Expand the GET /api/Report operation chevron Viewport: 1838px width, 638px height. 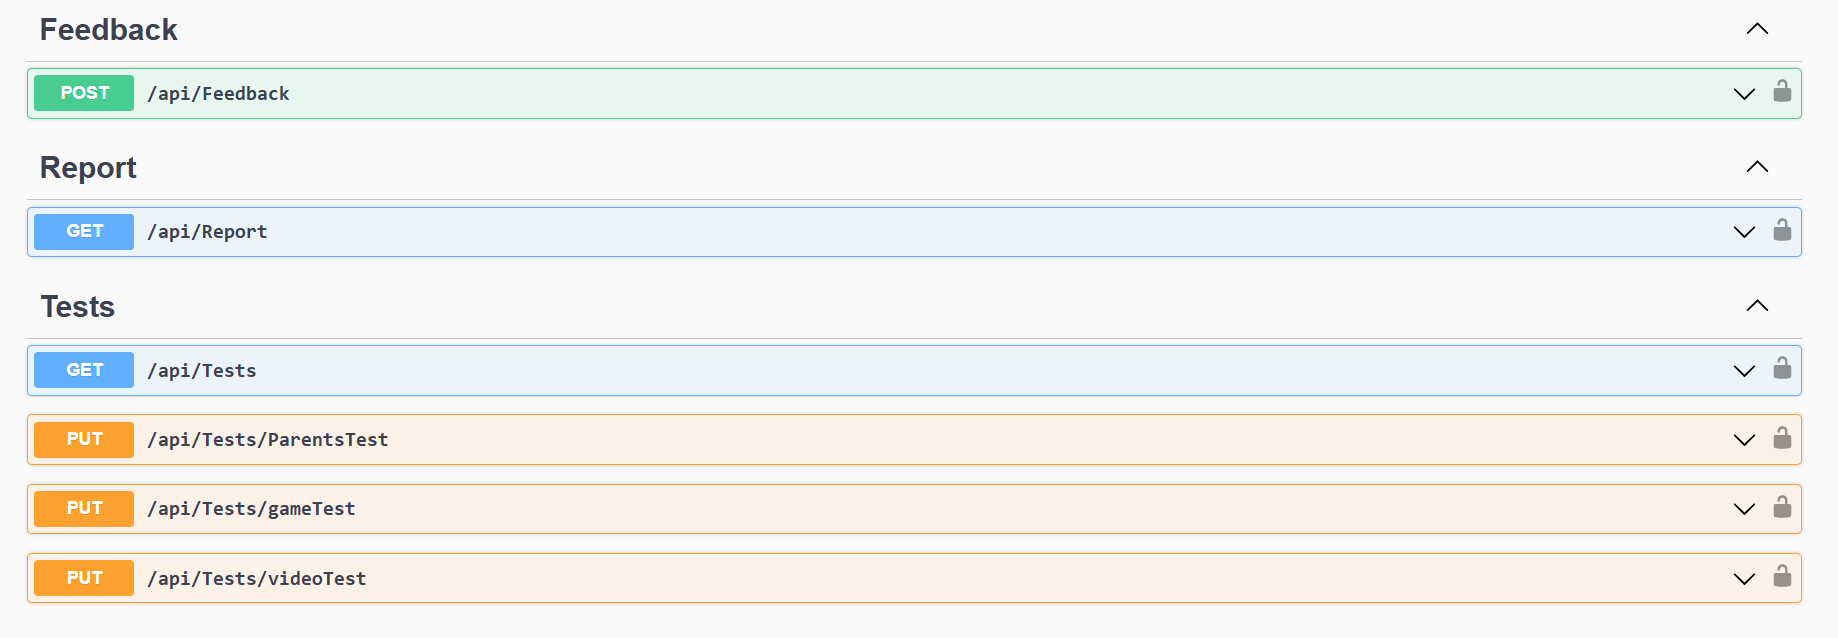pos(1744,232)
